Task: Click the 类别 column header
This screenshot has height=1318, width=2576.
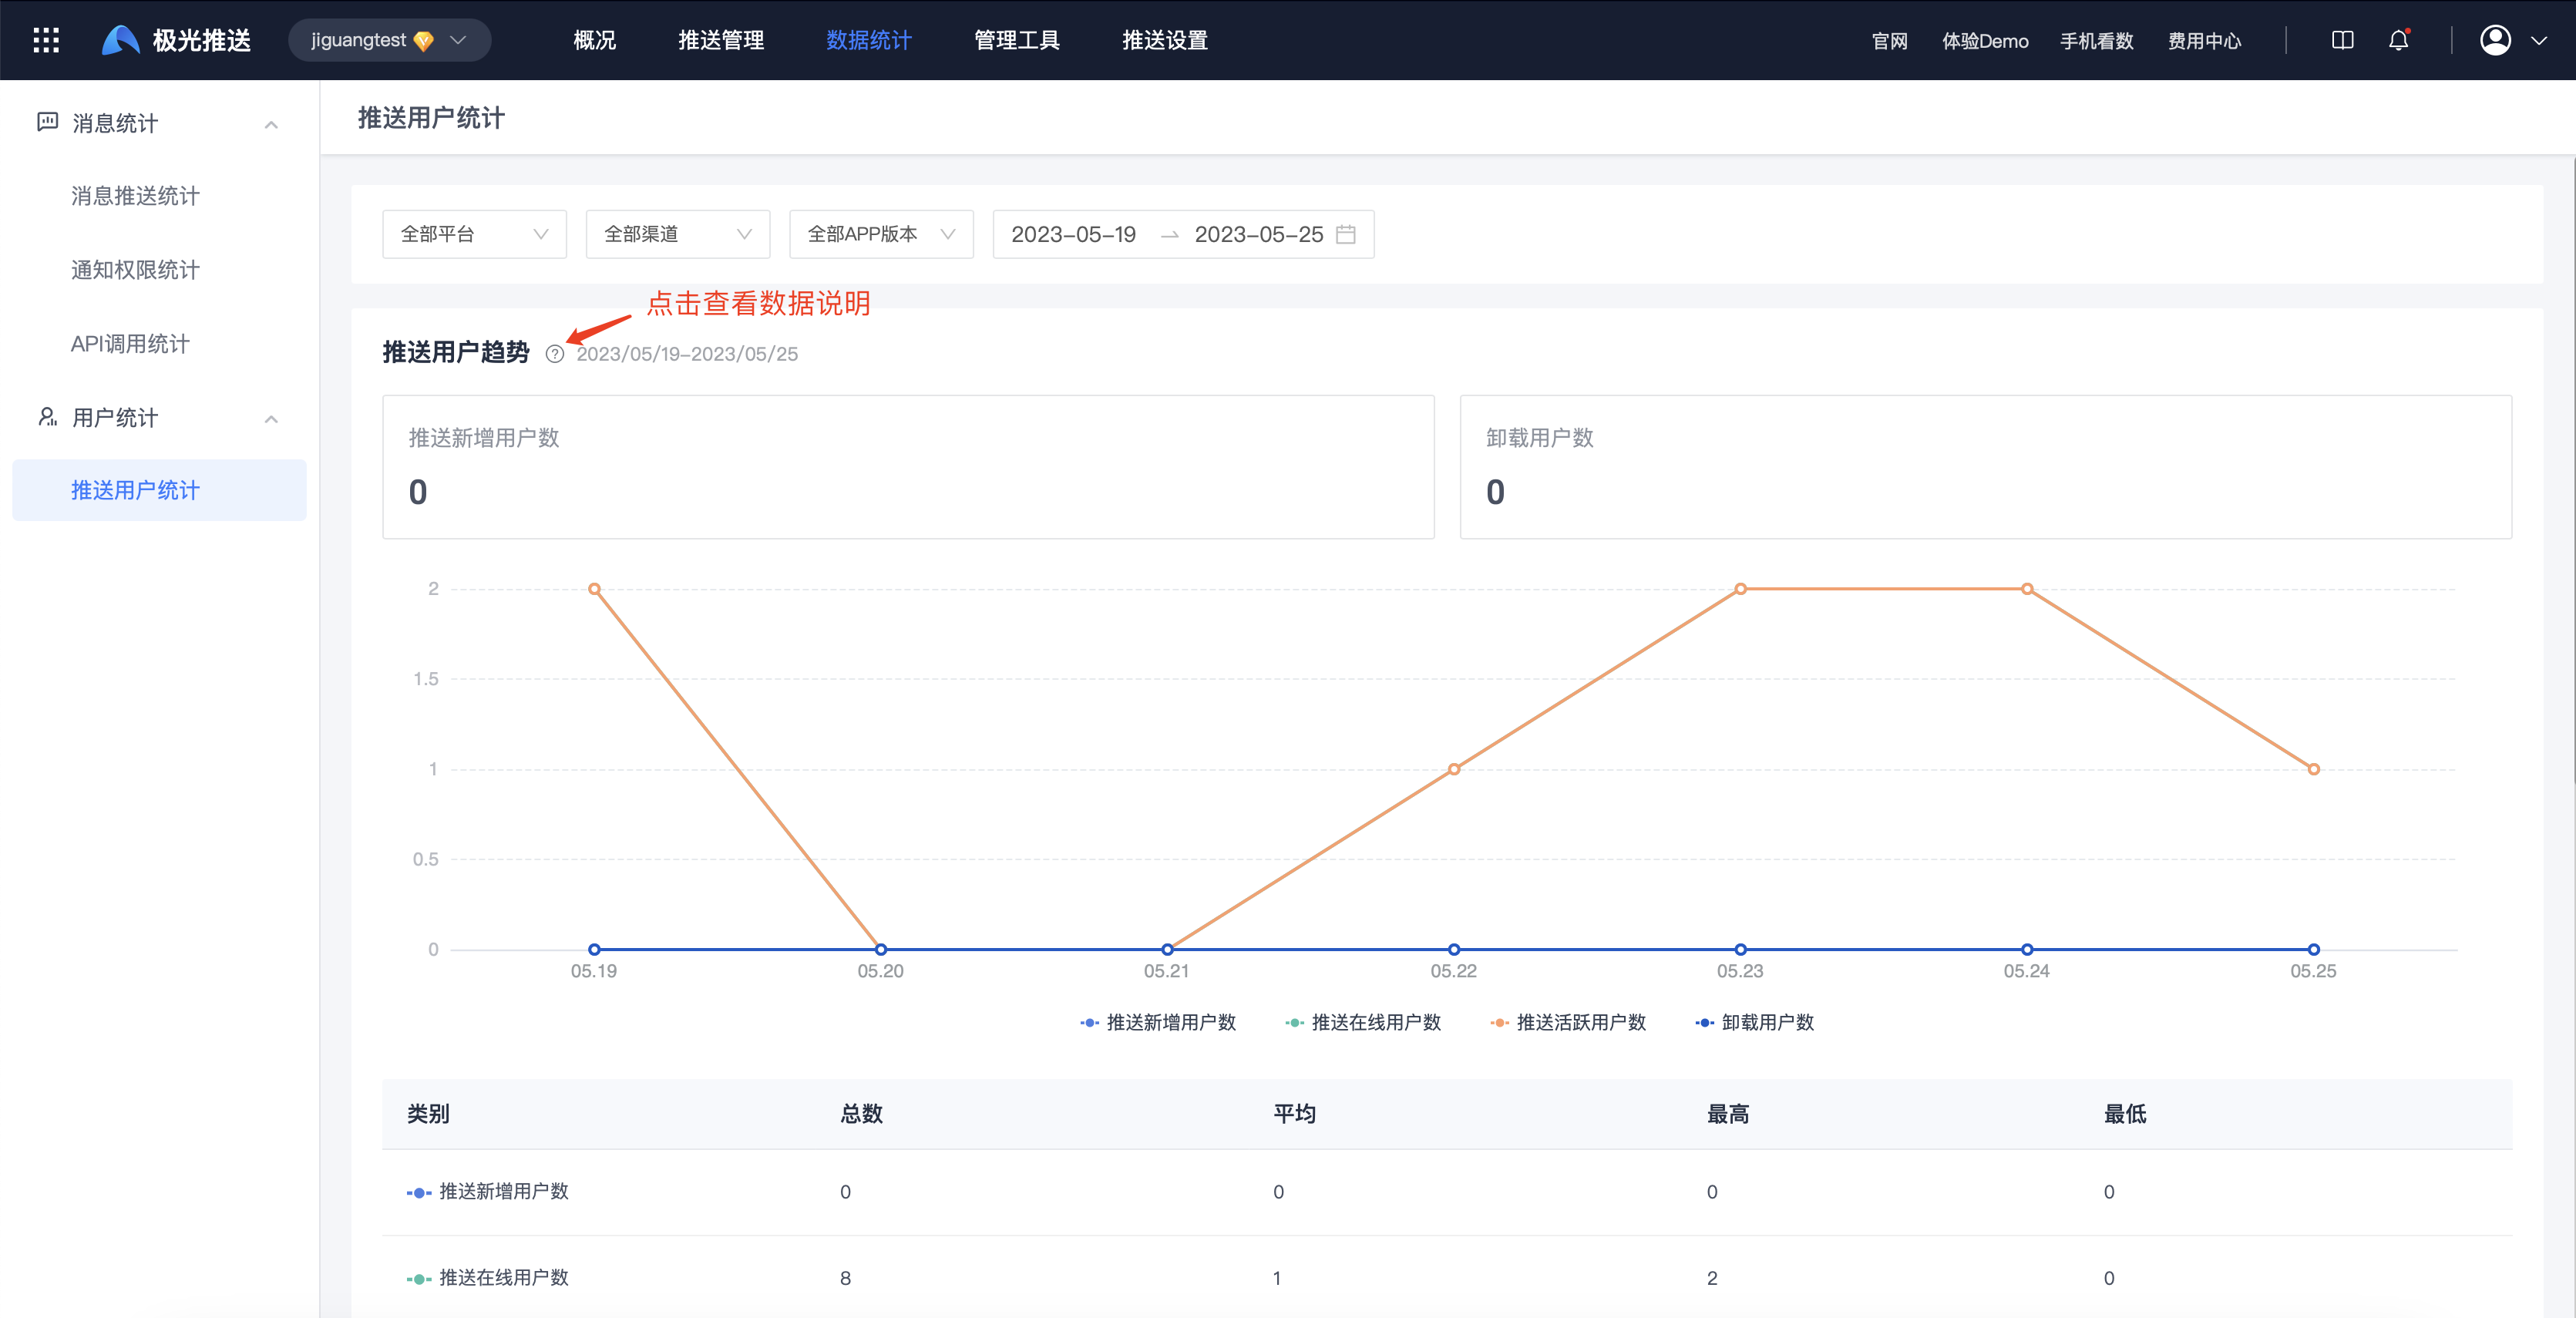Action: click(x=428, y=1114)
